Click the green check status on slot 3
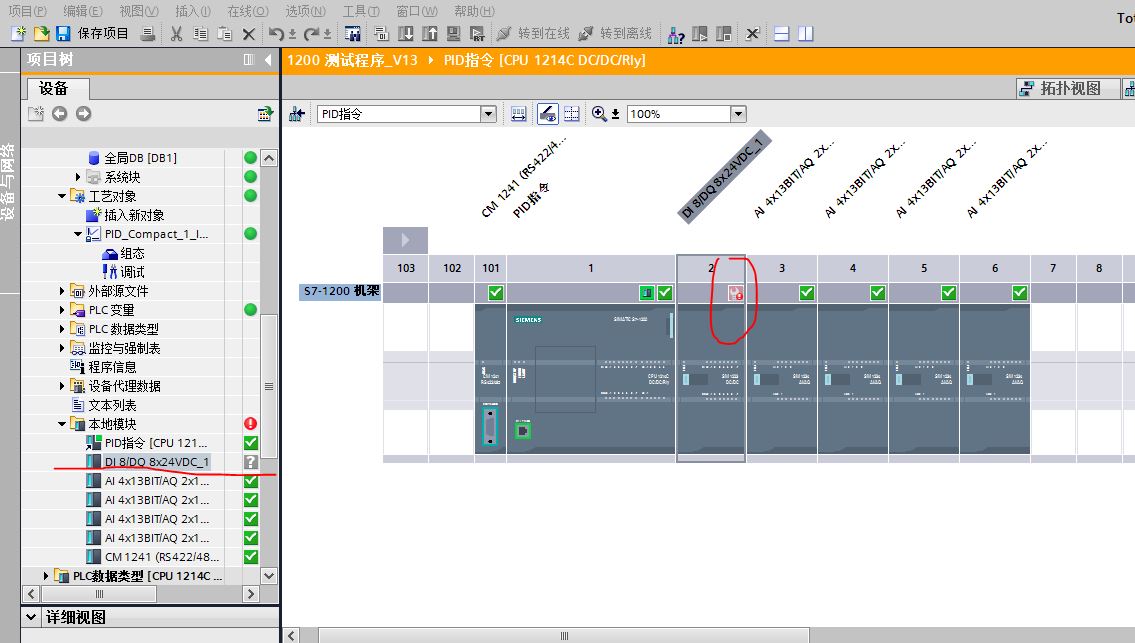 [806, 293]
